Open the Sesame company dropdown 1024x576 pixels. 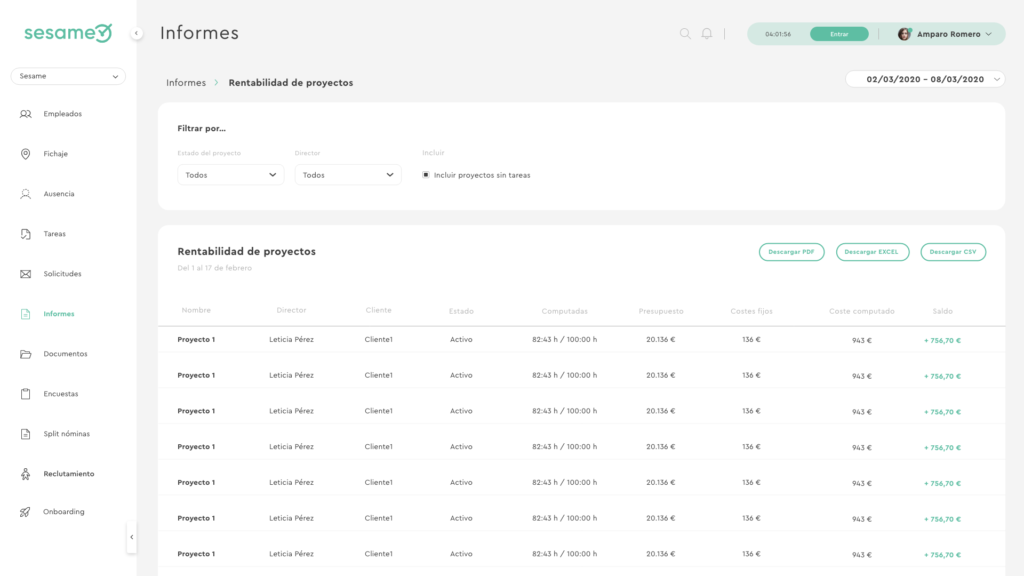point(68,76)
